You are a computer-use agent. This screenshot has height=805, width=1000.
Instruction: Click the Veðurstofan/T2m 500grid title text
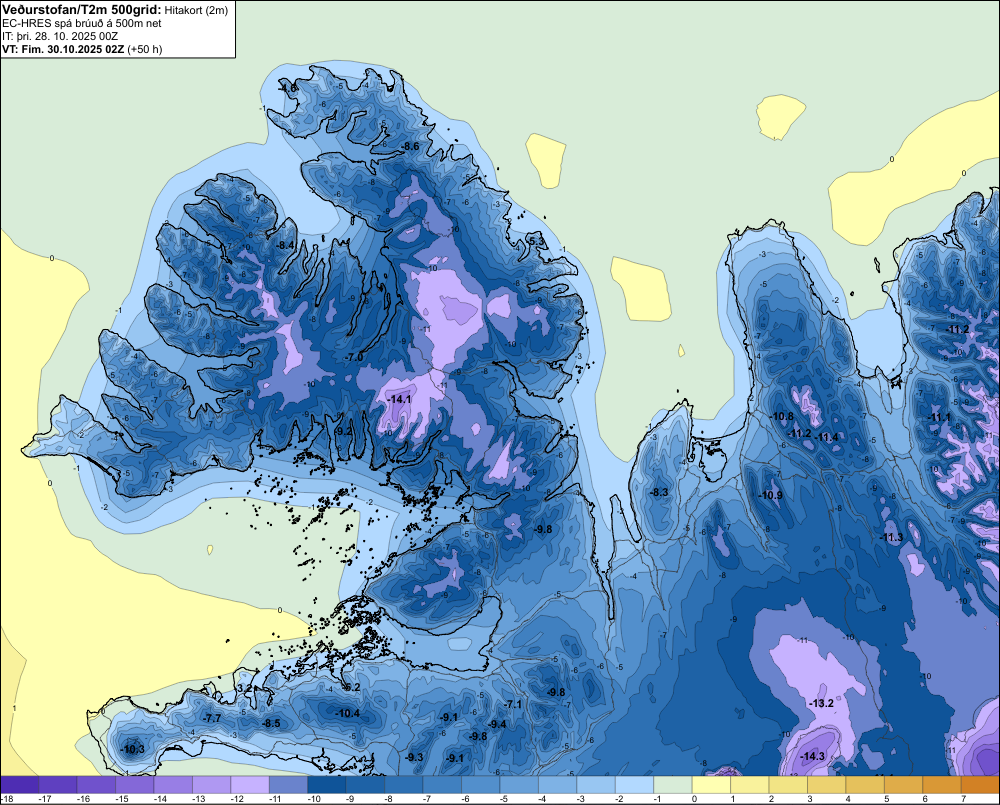pos(81,9)
